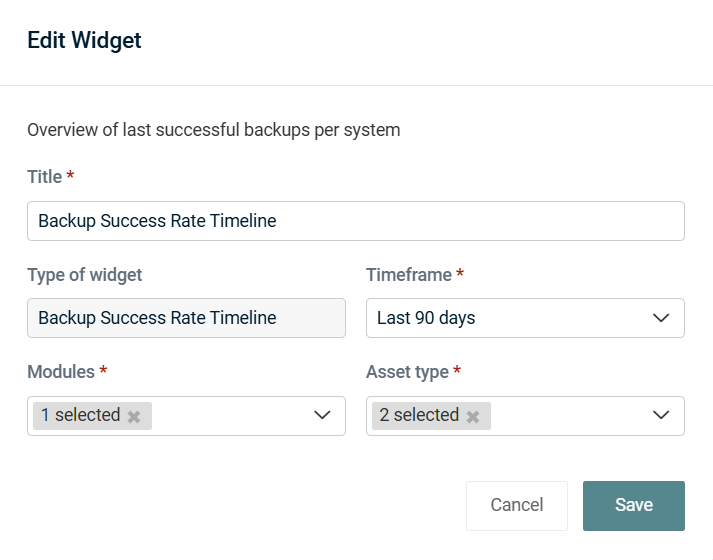This screenshot has width=713, height=560.
Task: Click the '2 selected' Asset type tag text
Action: click(x=419, y=415)
